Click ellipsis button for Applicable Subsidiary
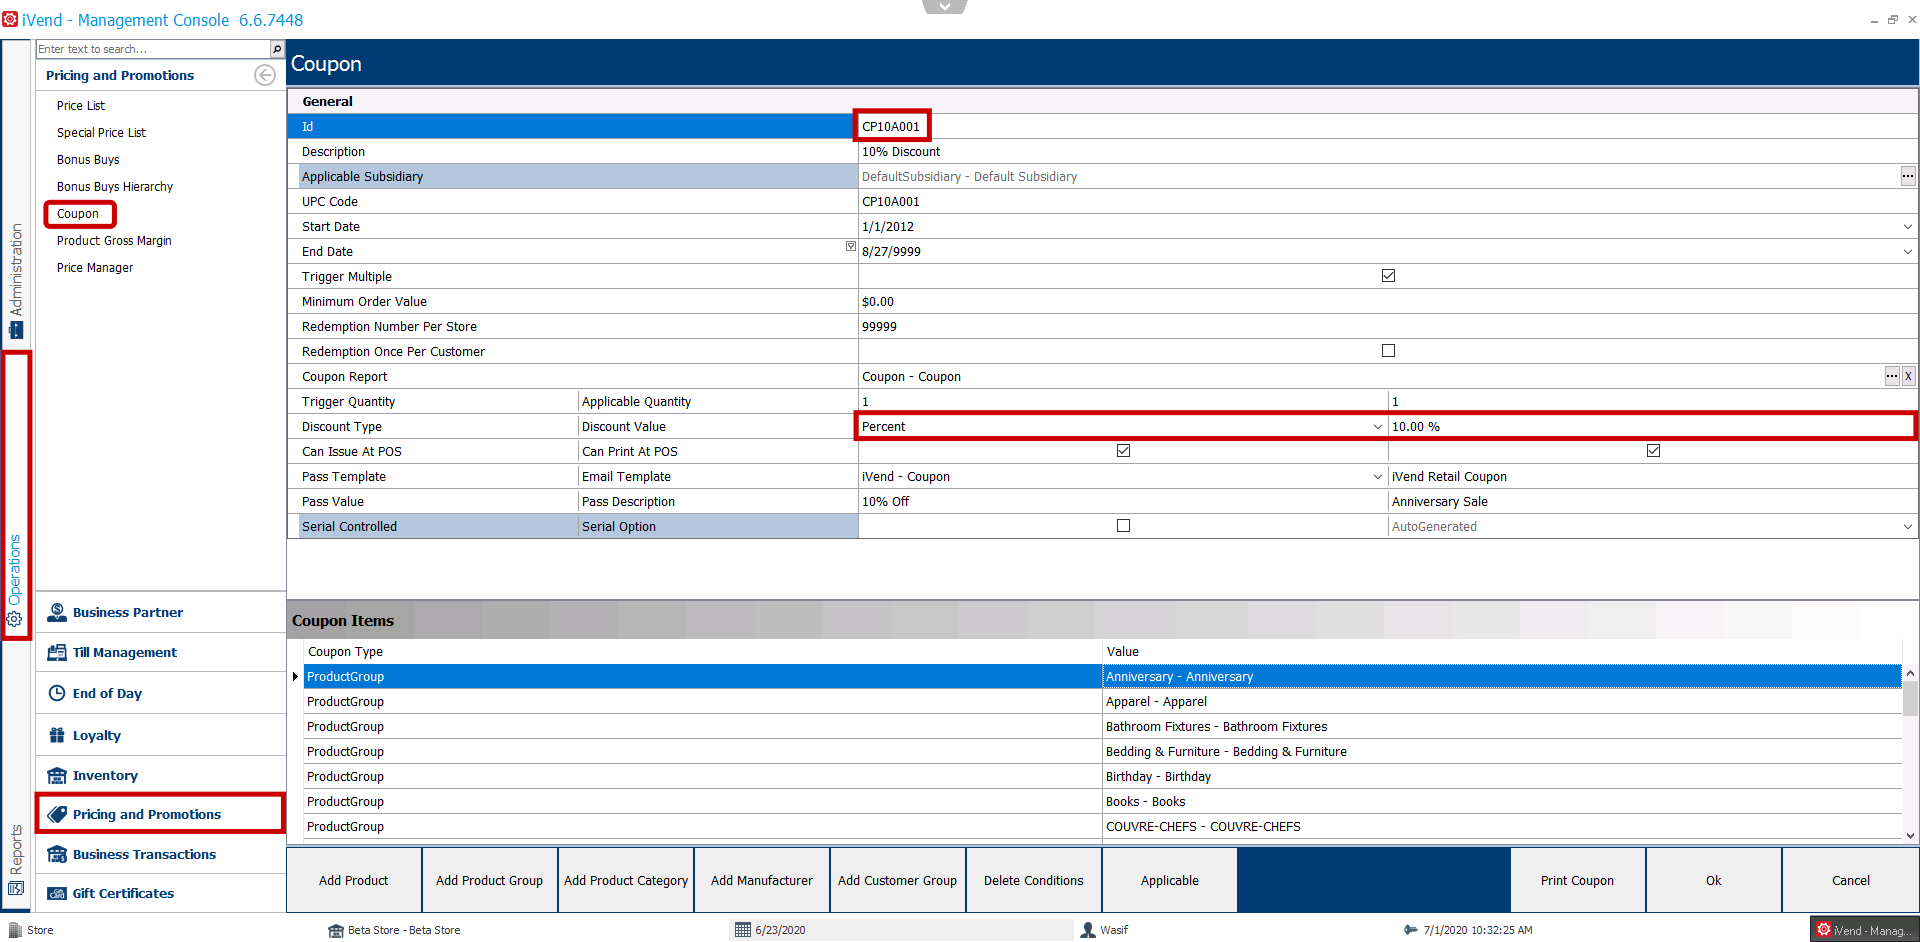 [x=1908, y=176]
